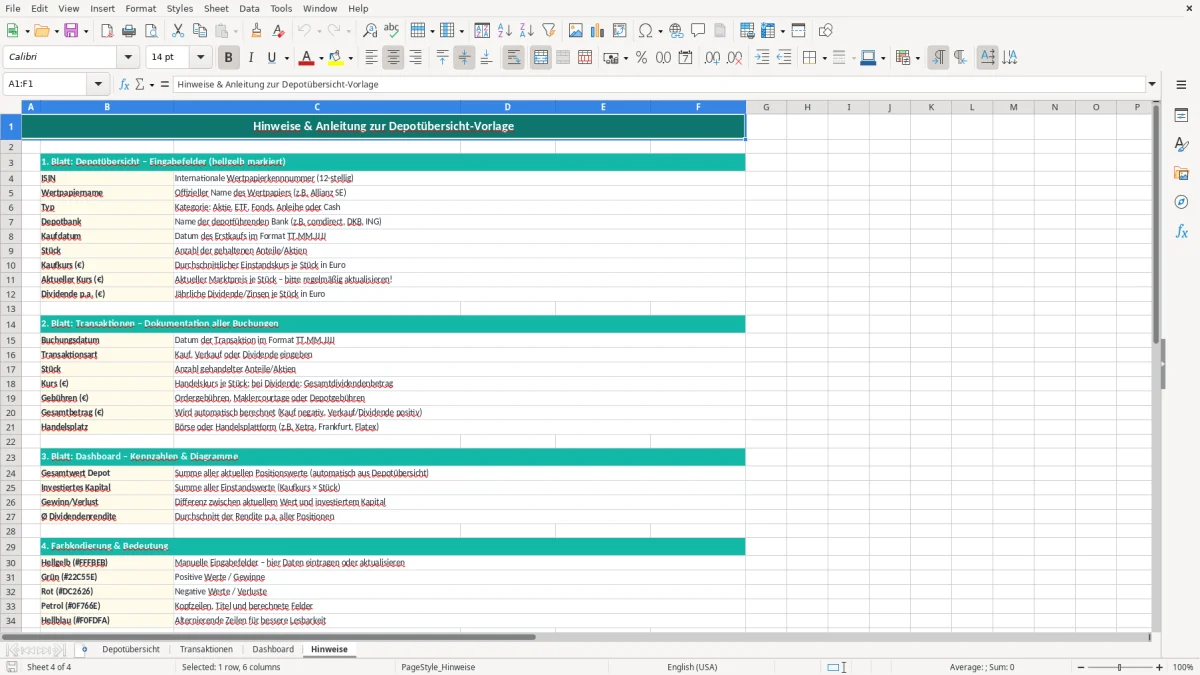Open background color dropdown arrow
The width and height of the screenshot is (1200, 675).
point(350,58)
